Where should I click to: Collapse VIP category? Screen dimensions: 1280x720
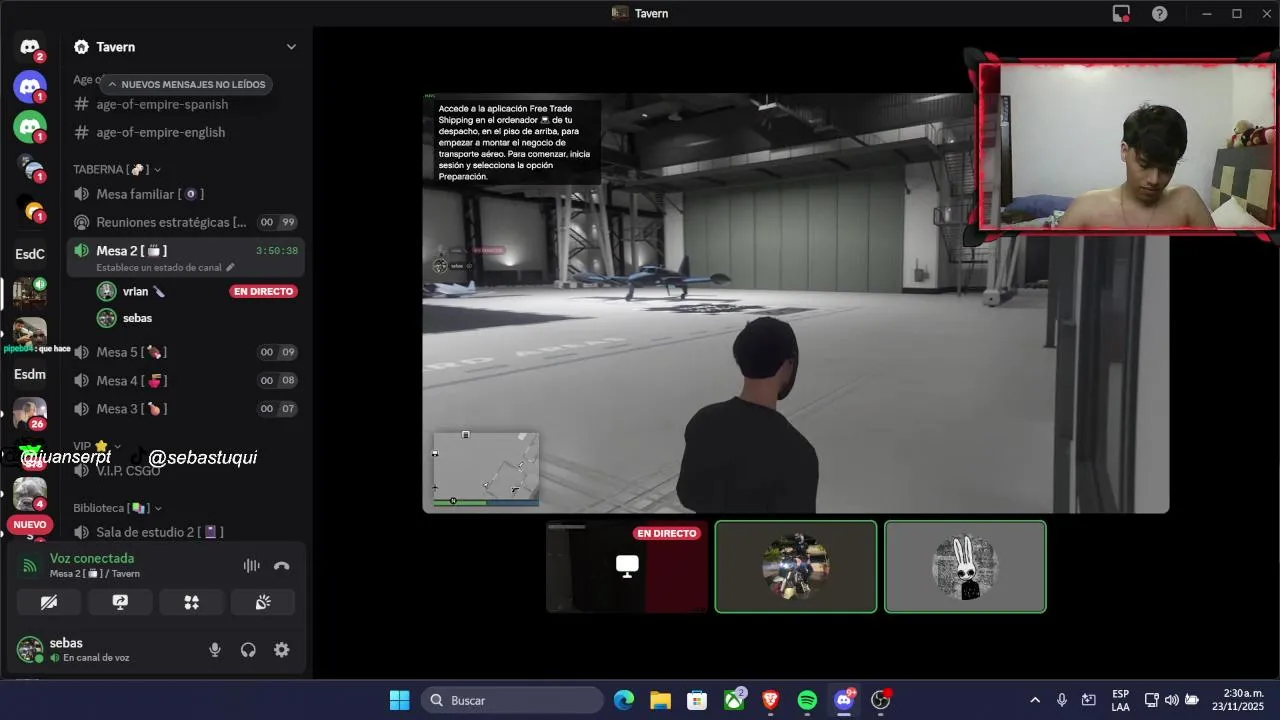pos(97,446)
